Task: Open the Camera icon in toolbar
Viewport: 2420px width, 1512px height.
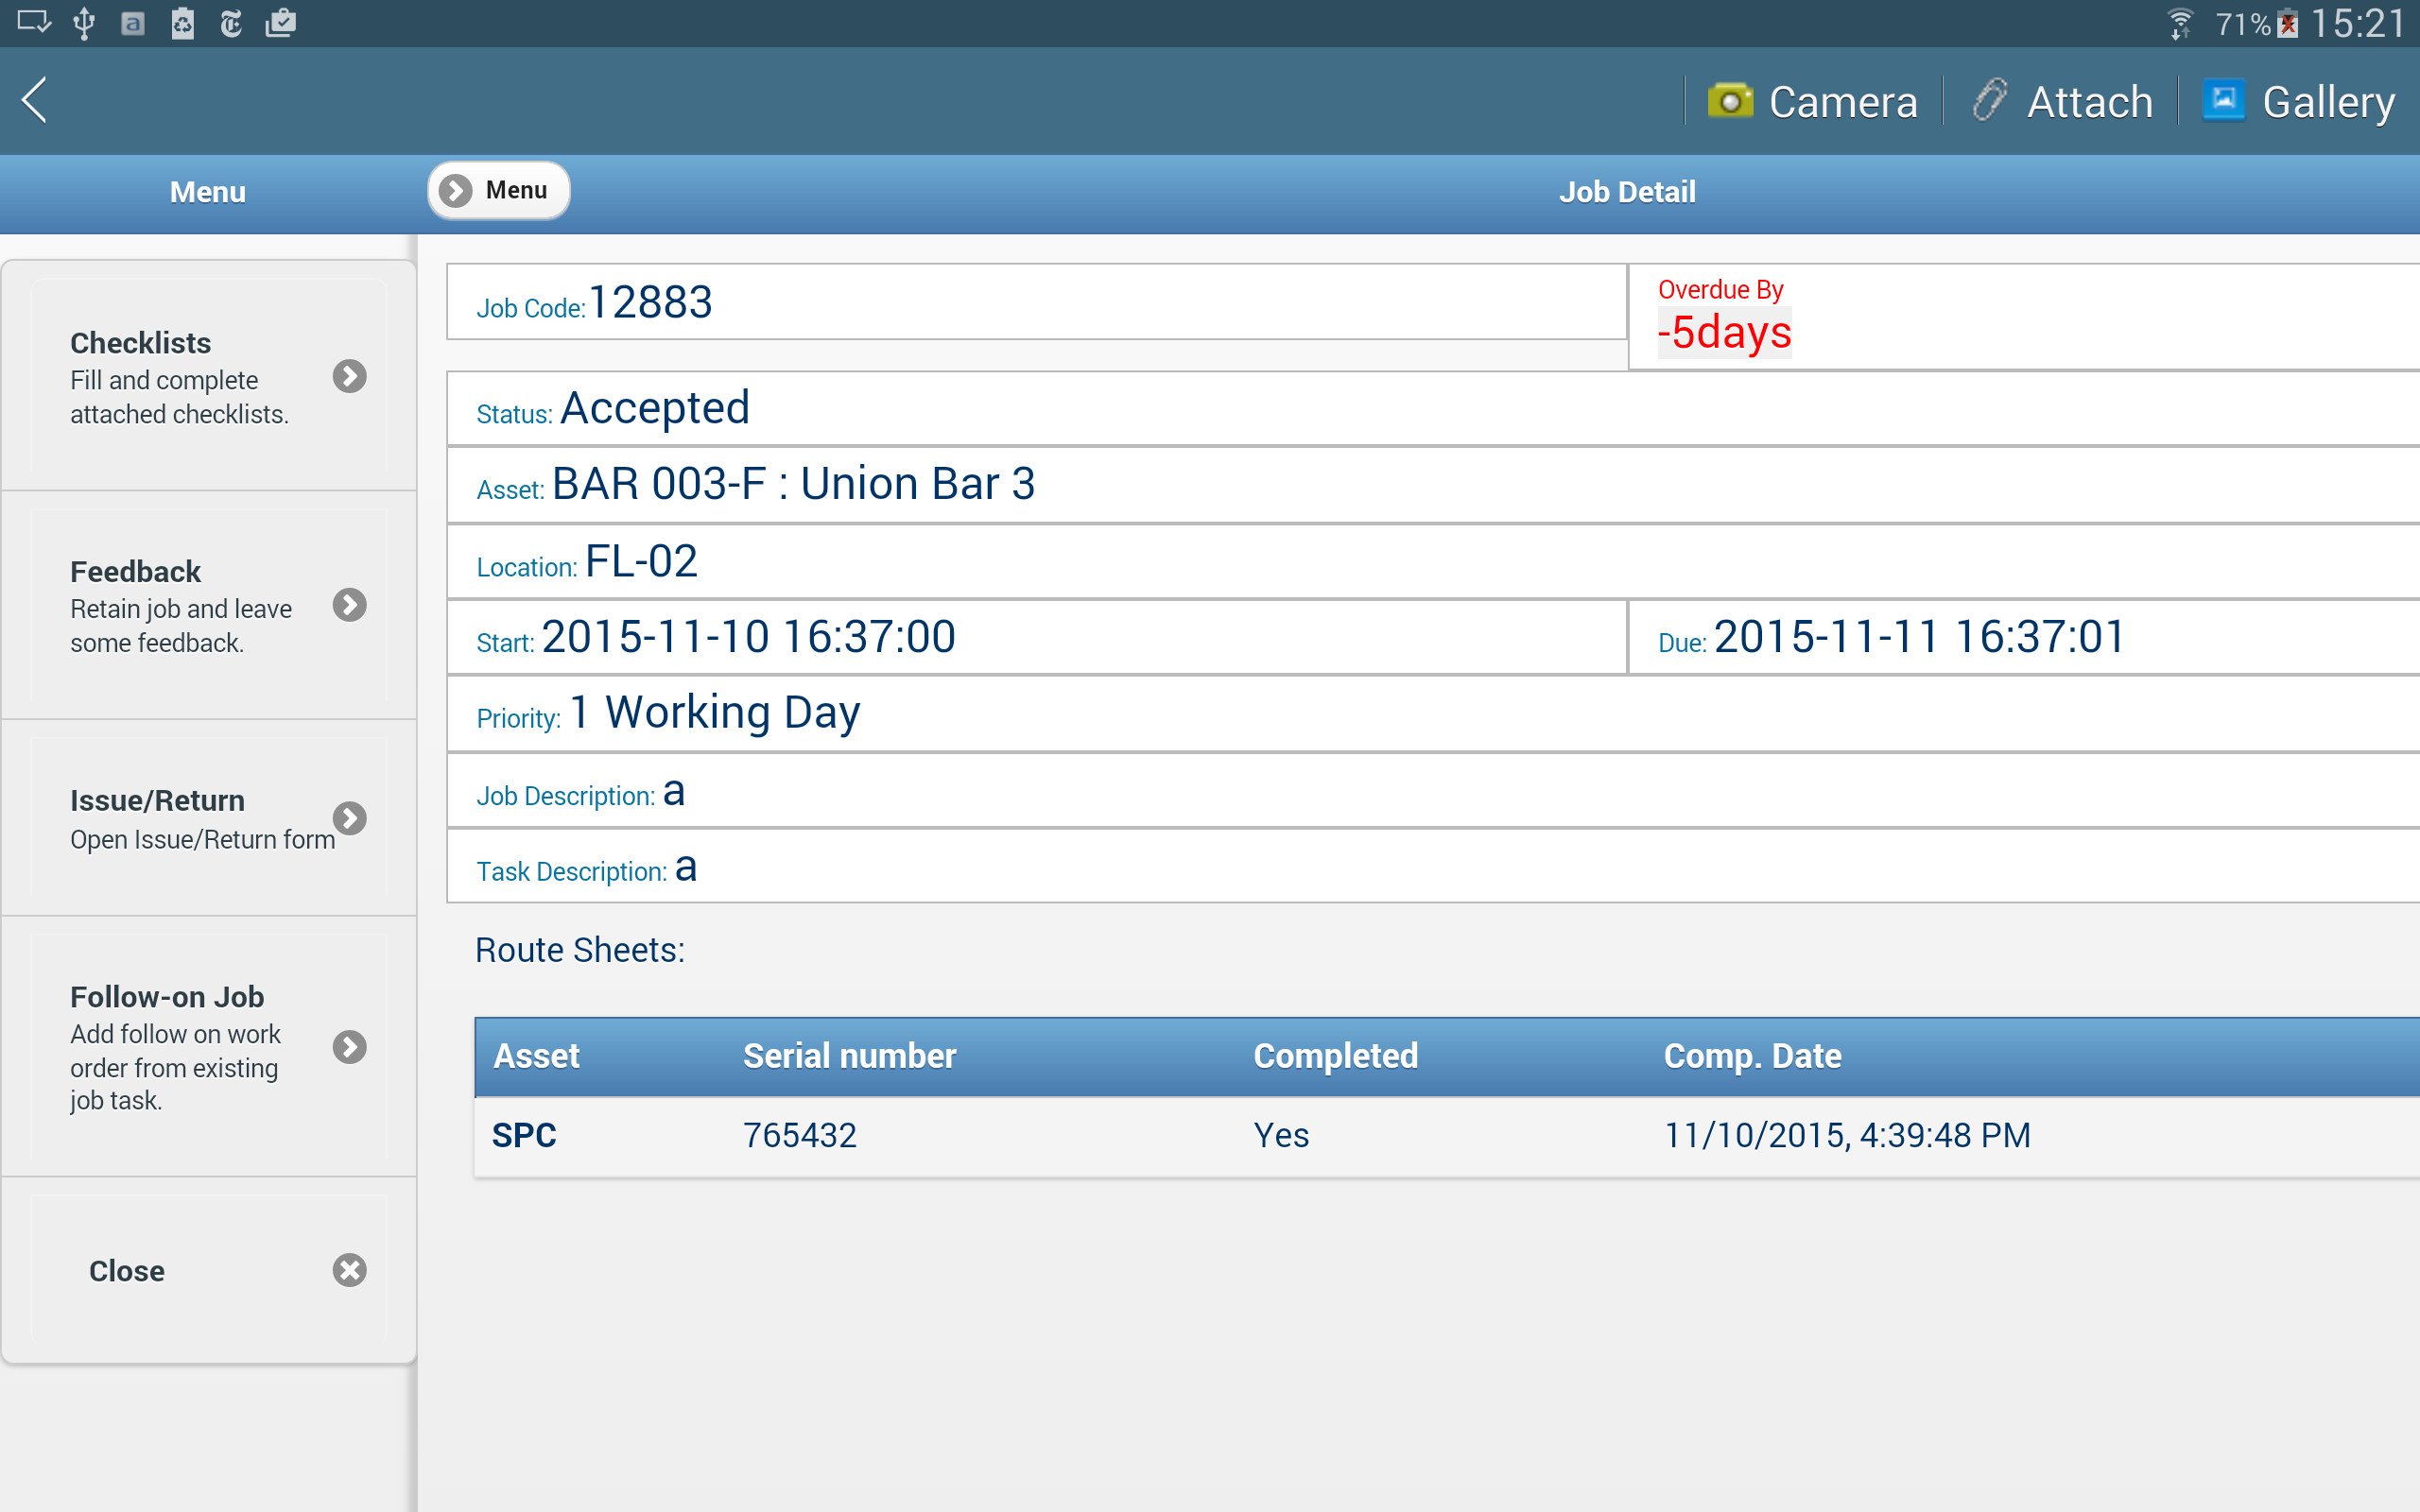Action: click(x=1730, y=101)
